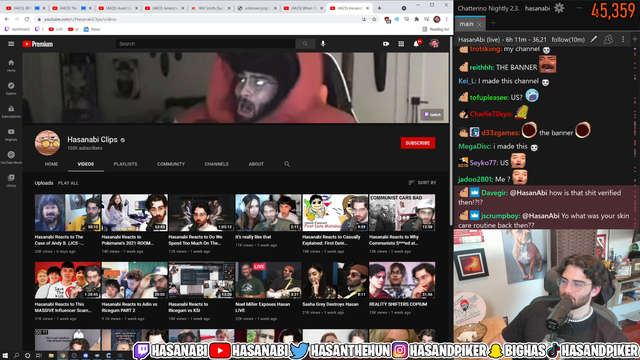Viewport: 640px width, 360px height.
Task: Click the YouTube Premium logo
Action: coord(38,44)
